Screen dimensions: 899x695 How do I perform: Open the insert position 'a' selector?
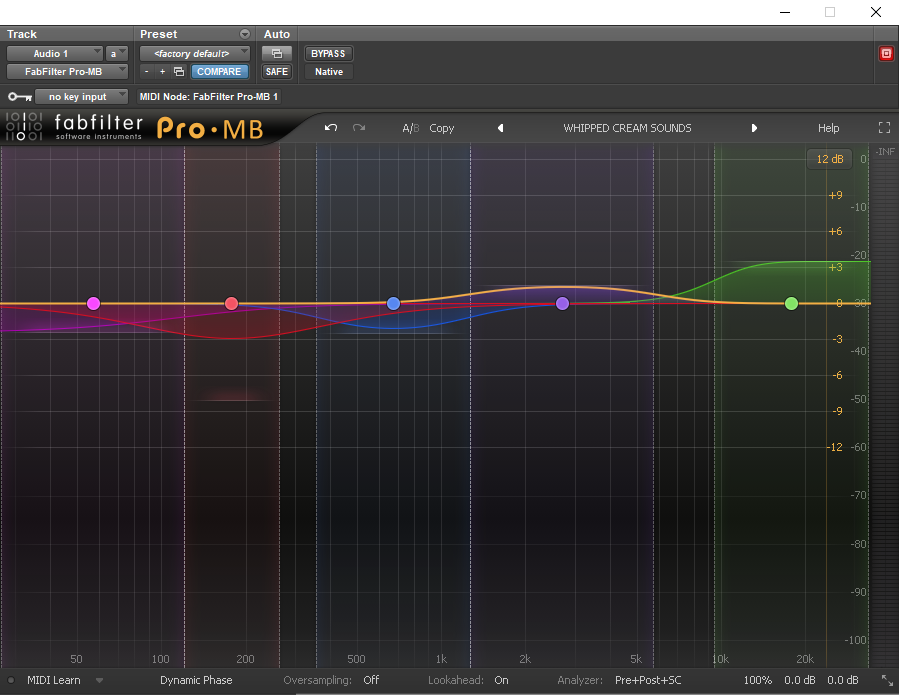tap(117, 53)
